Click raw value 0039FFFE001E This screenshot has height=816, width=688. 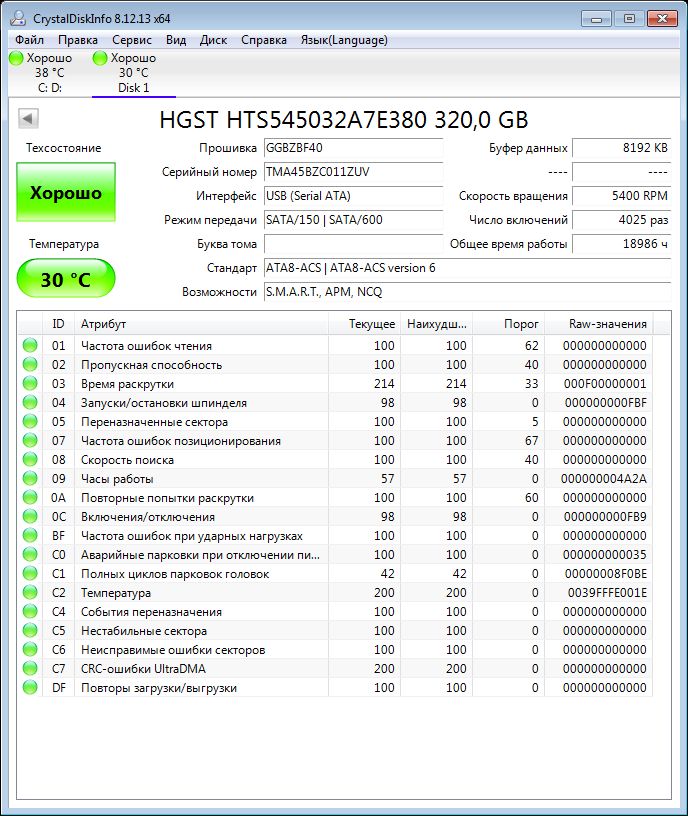[607, 593]
